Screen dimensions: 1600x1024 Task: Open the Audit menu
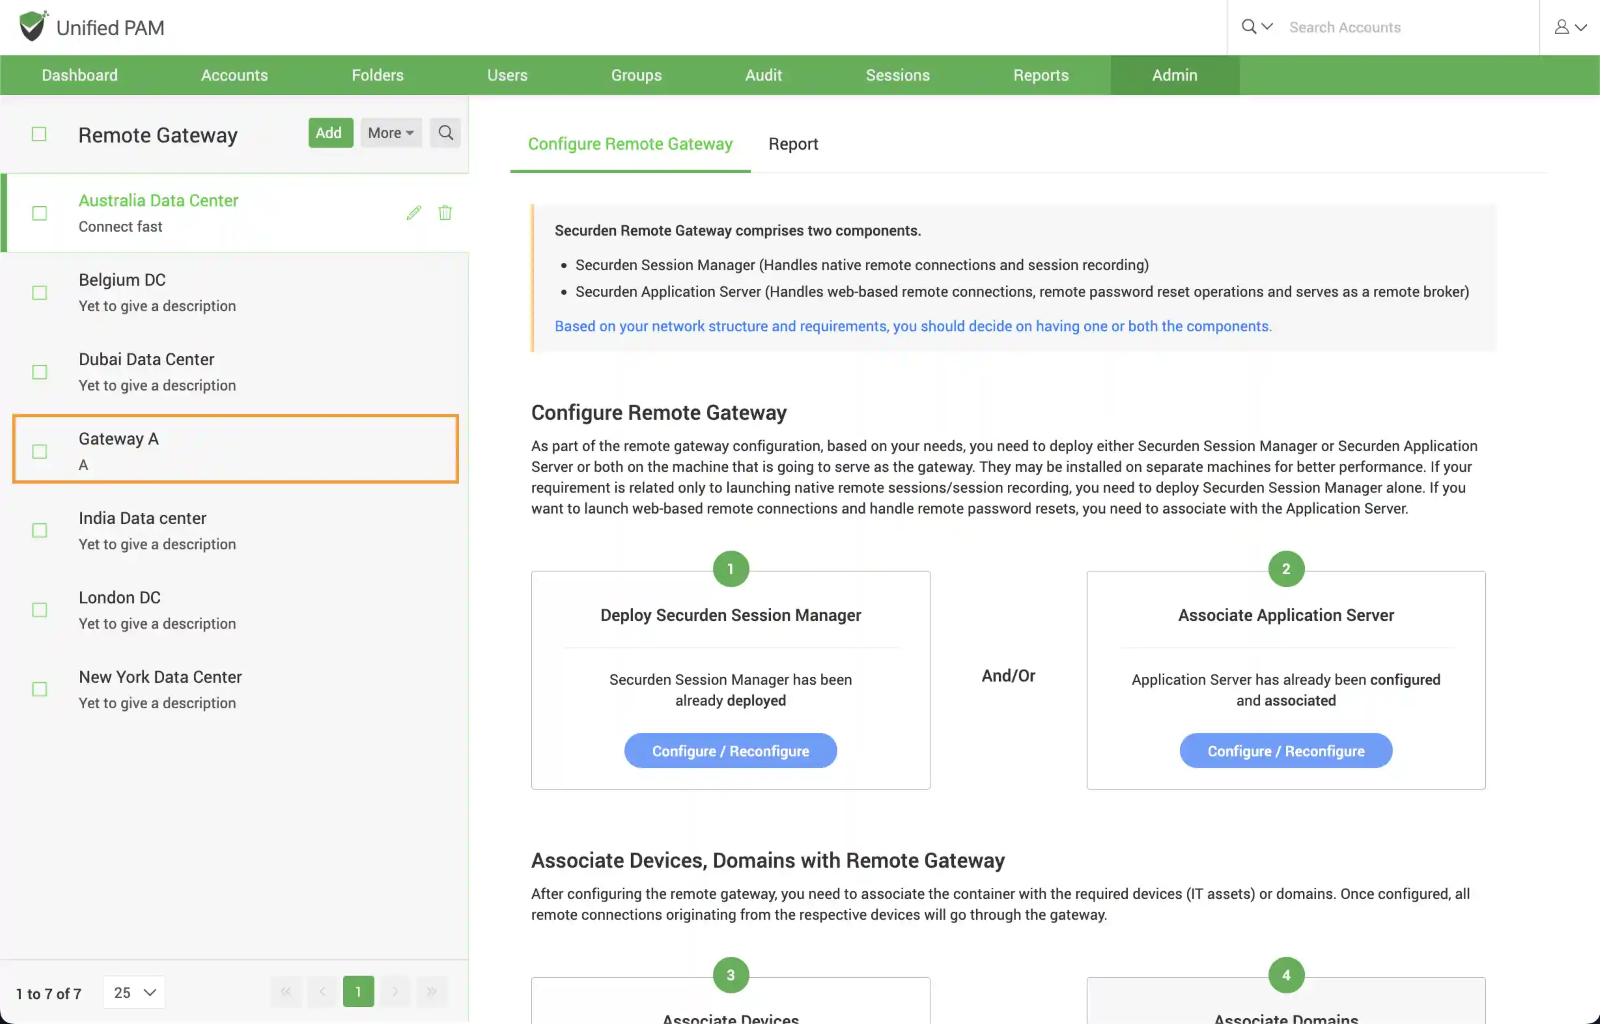click(x=764, y=75)
